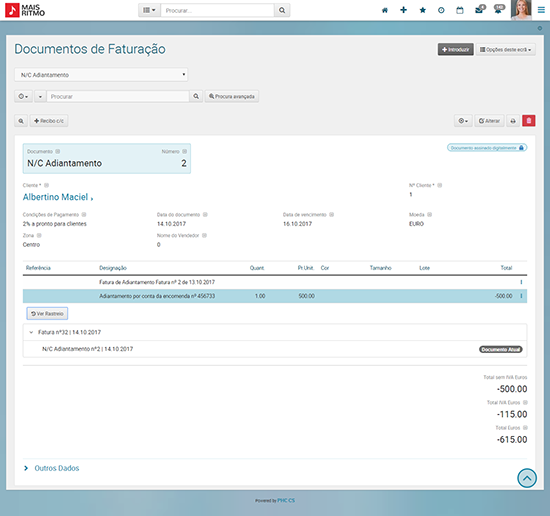
Task: Go to the home page icon
Action: [385, 11]
